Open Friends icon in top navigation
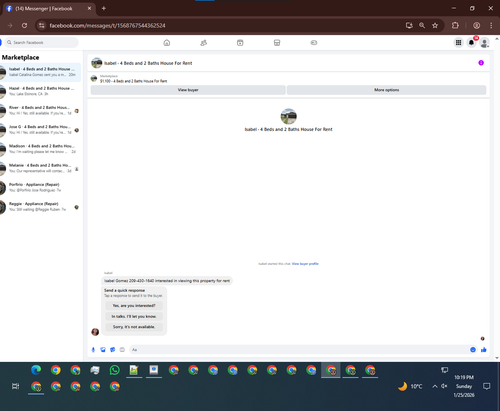The image size is (500, 411). tap(203, 43)
